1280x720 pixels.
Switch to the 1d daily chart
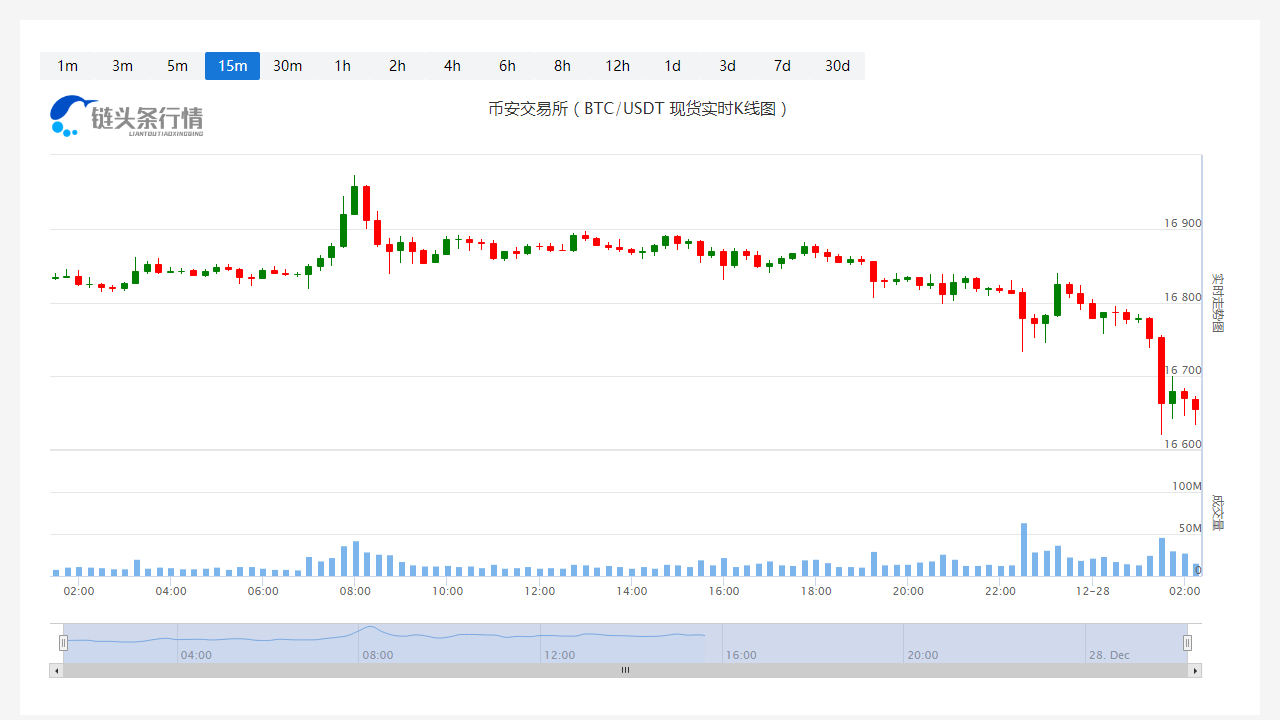672,66
